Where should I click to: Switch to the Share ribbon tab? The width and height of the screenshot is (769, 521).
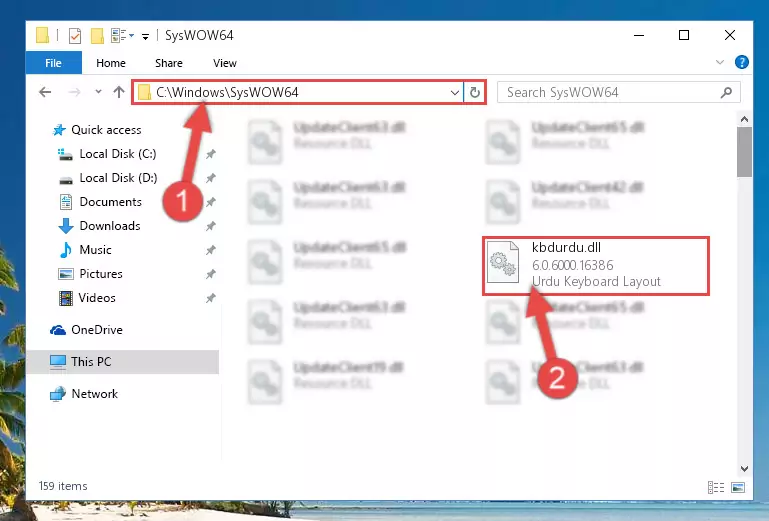click(169, 63)
